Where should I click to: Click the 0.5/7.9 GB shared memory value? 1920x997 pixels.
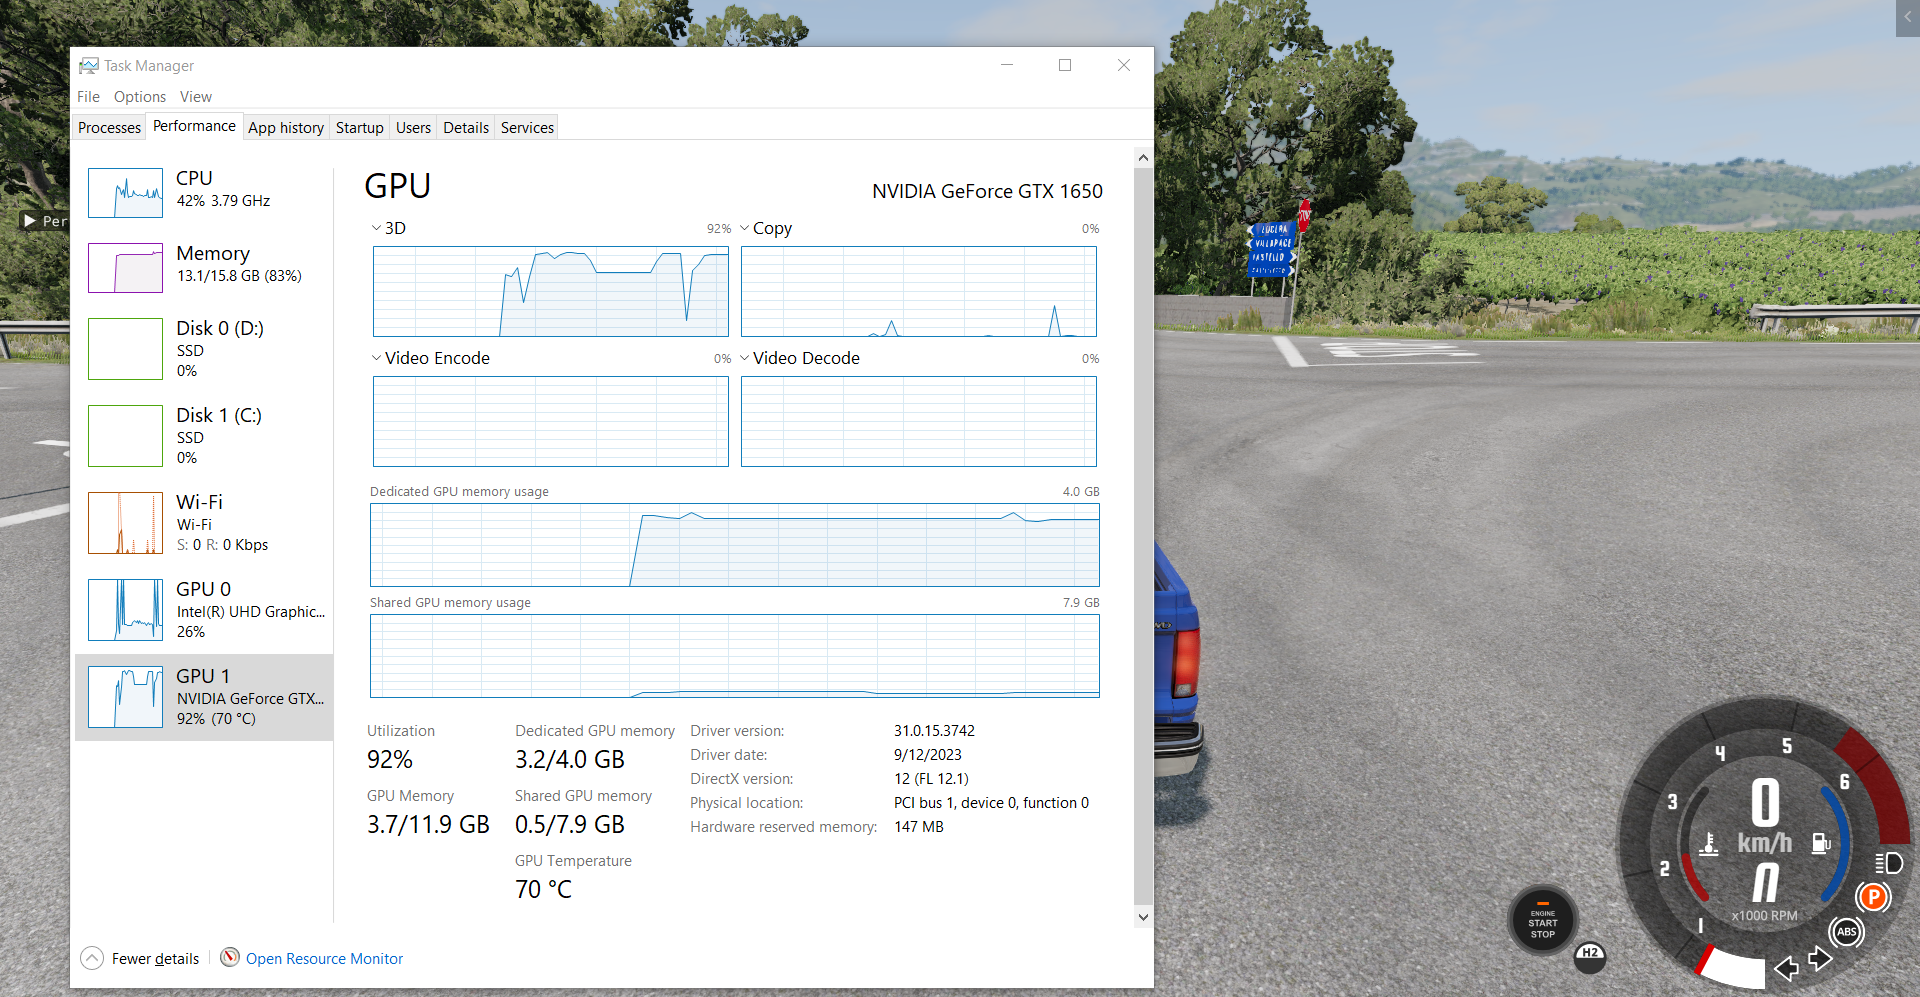(570, 825)
